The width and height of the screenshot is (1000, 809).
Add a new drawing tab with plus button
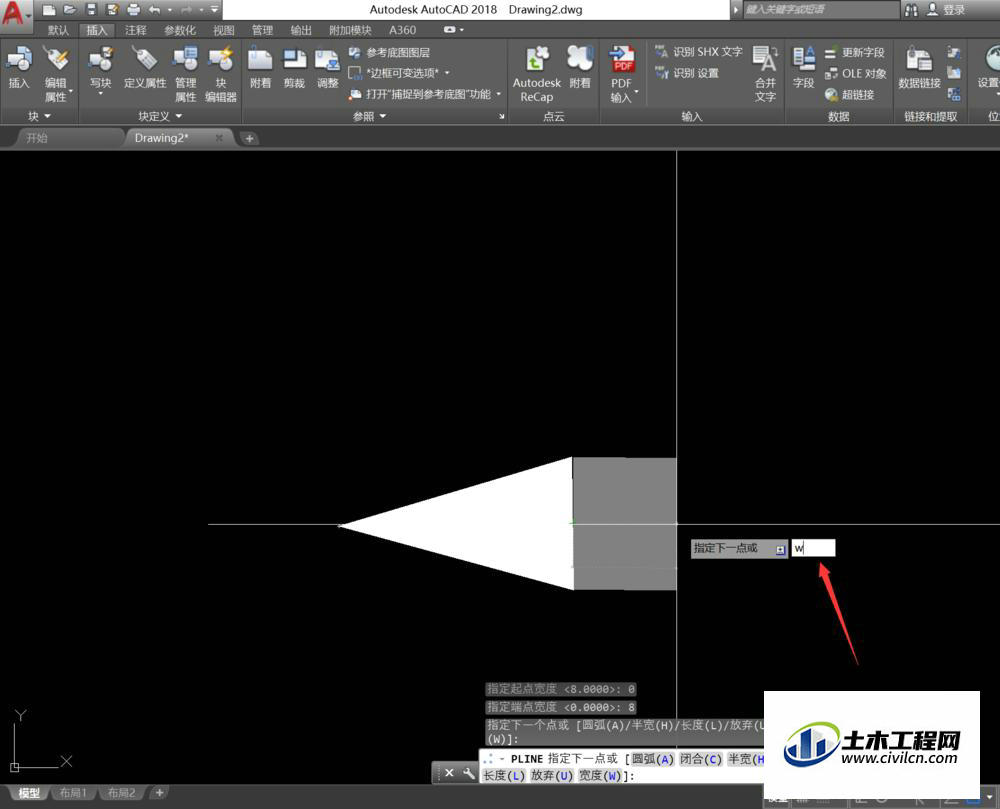point(249,138)
